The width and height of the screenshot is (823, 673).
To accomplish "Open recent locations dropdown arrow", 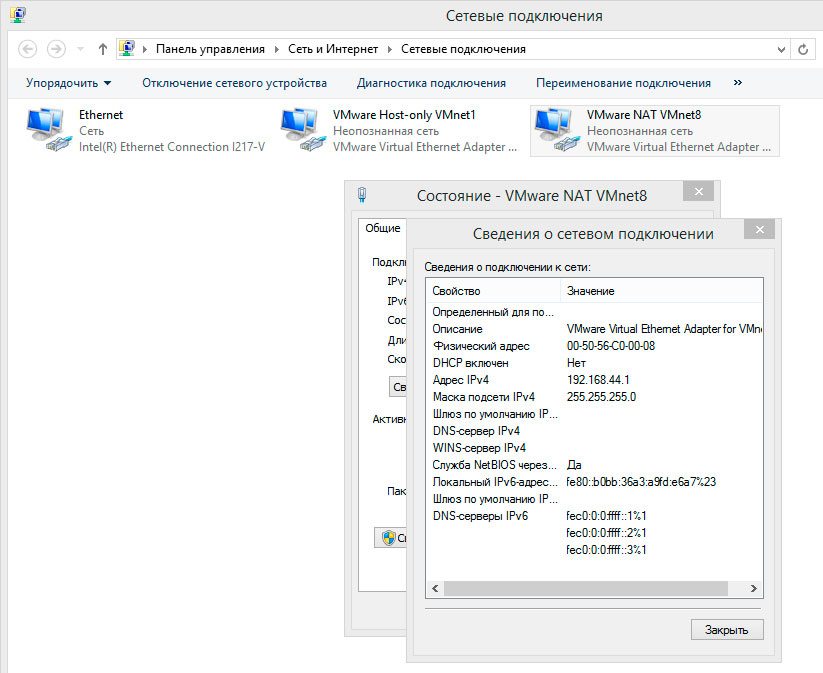I will pos(80,49).
